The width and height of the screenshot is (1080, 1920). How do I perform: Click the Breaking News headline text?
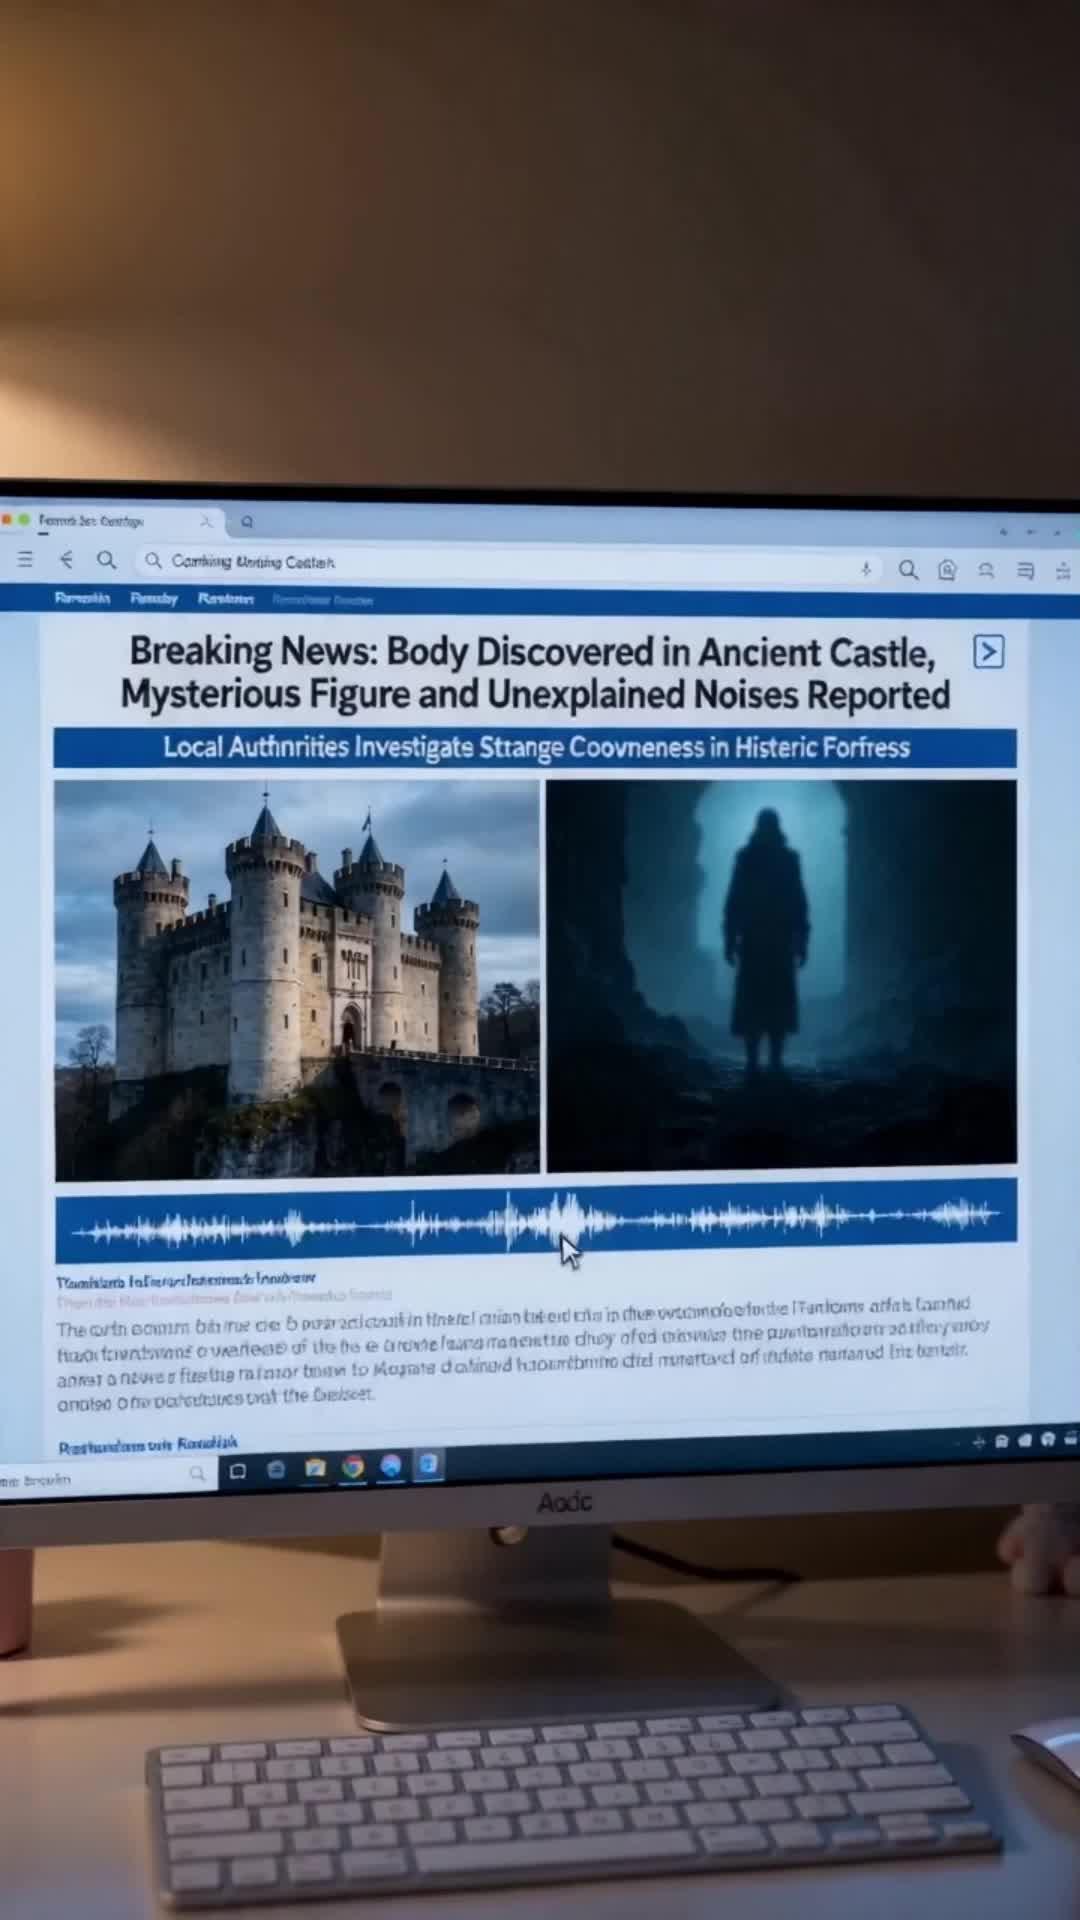coord(535,673)
